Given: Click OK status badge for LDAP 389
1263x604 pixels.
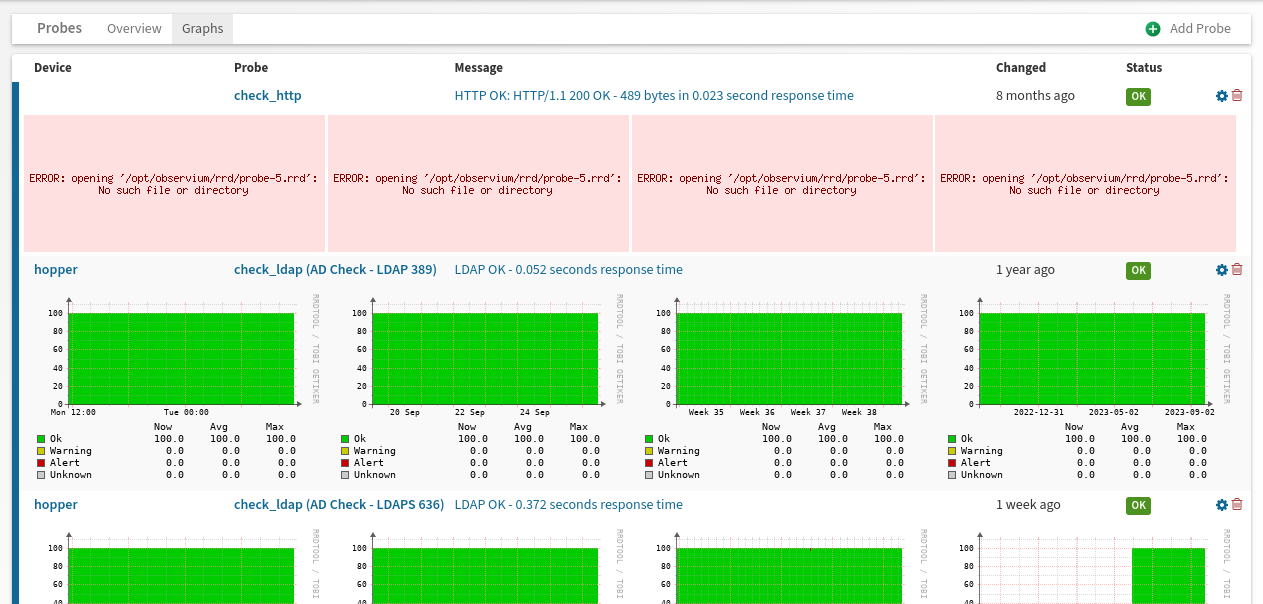Looking at the screenshot, I should [x=1138, y=271].
